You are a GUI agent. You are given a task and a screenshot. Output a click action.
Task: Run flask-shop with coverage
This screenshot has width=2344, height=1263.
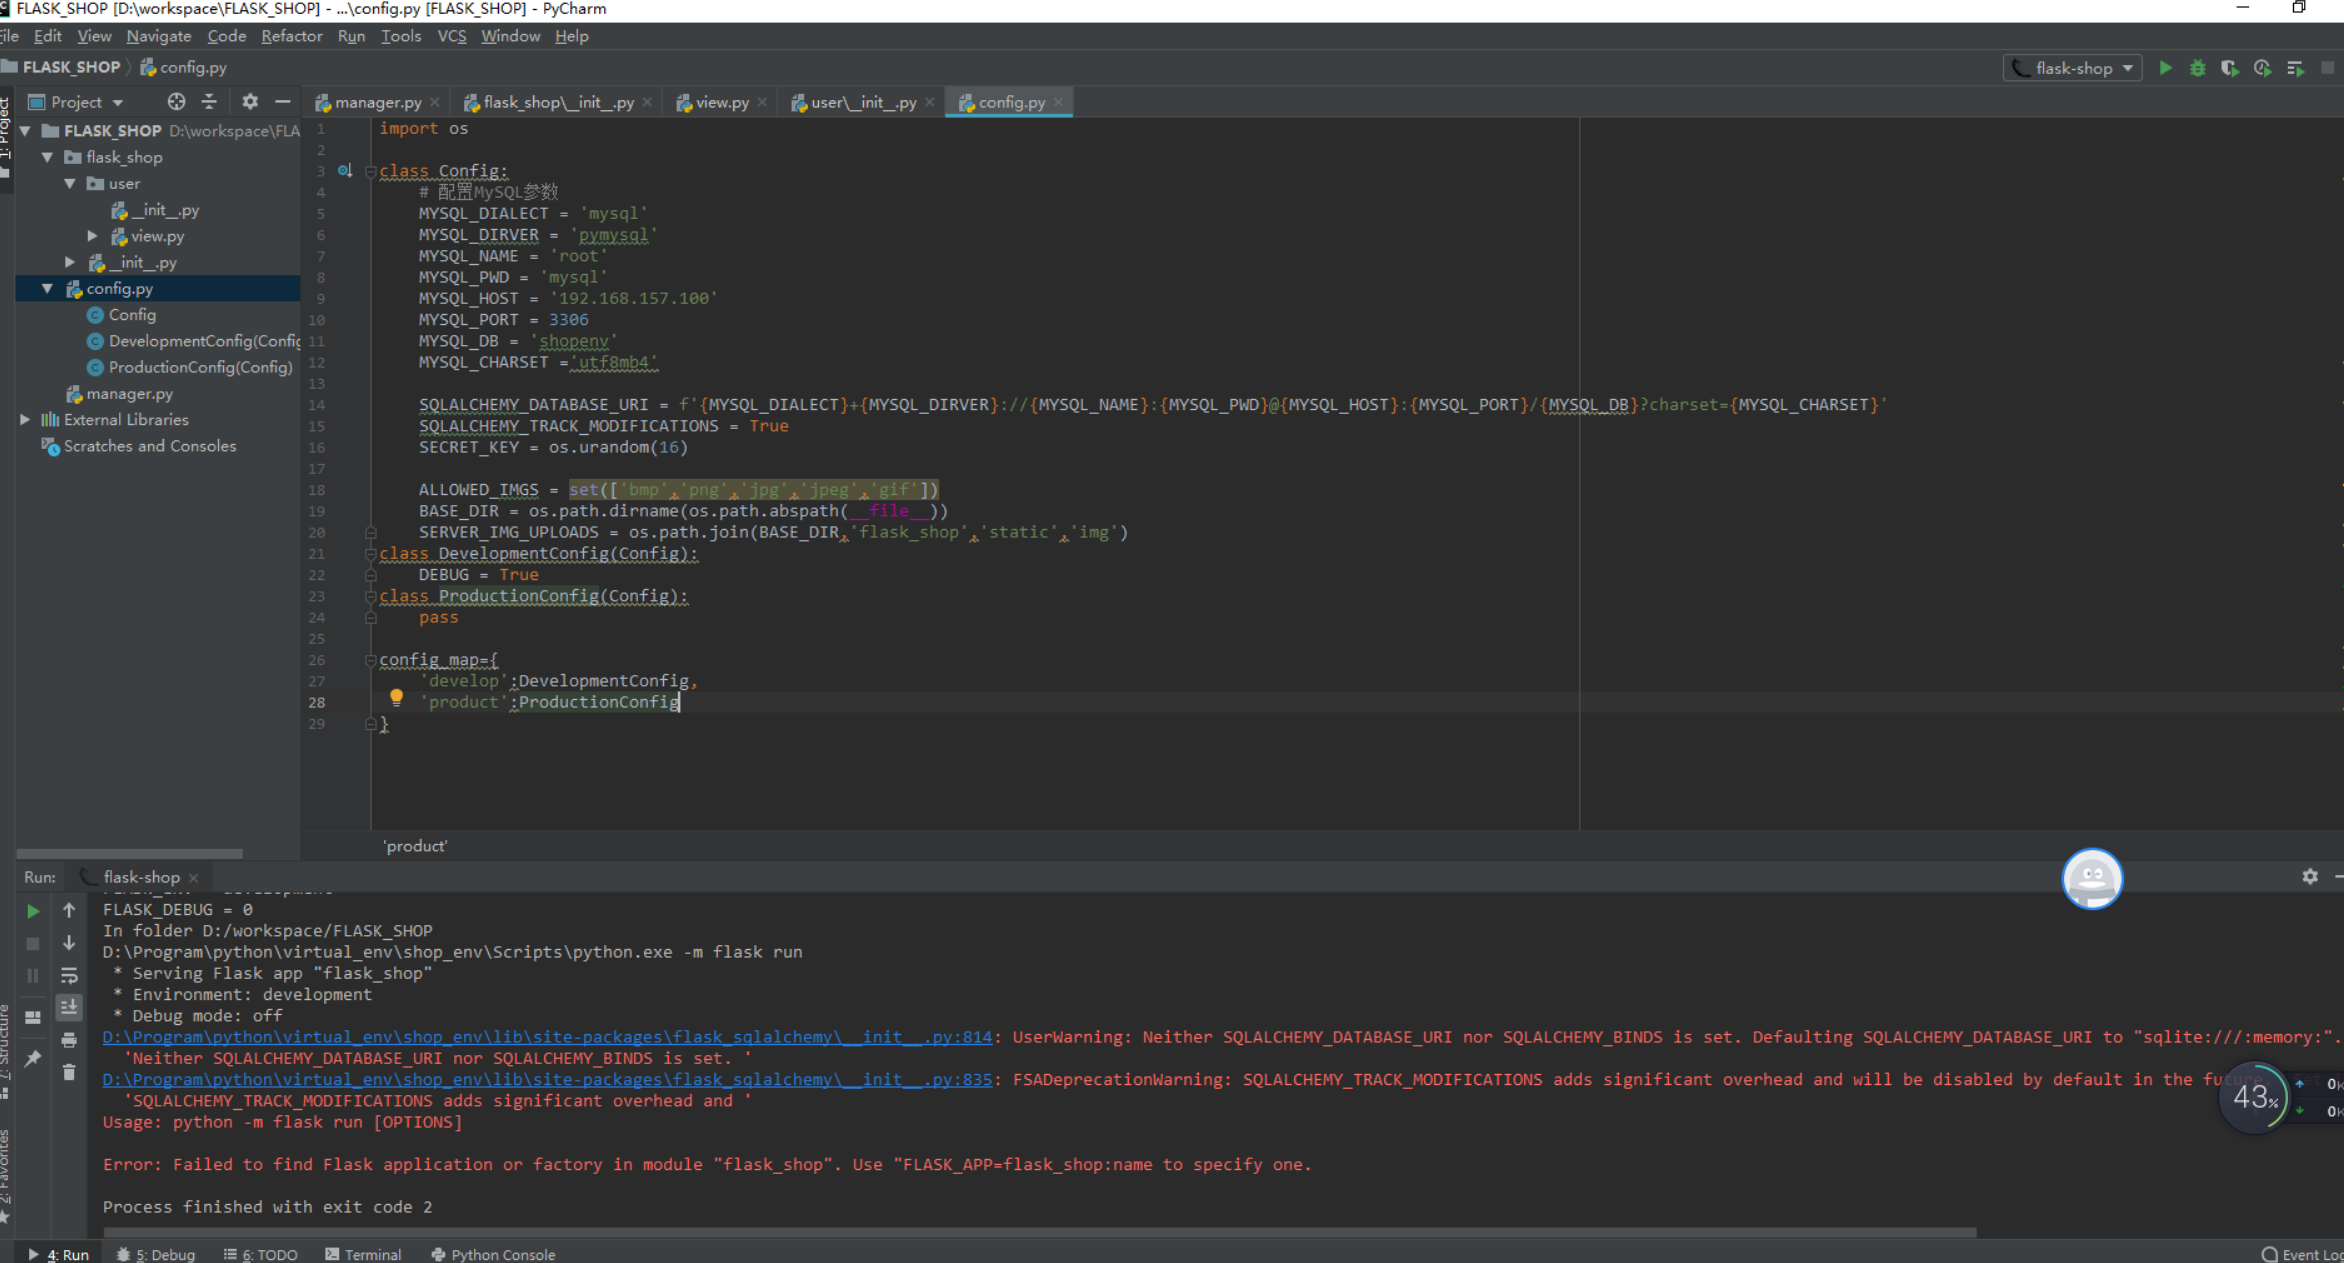click(x=2229, y=68)
